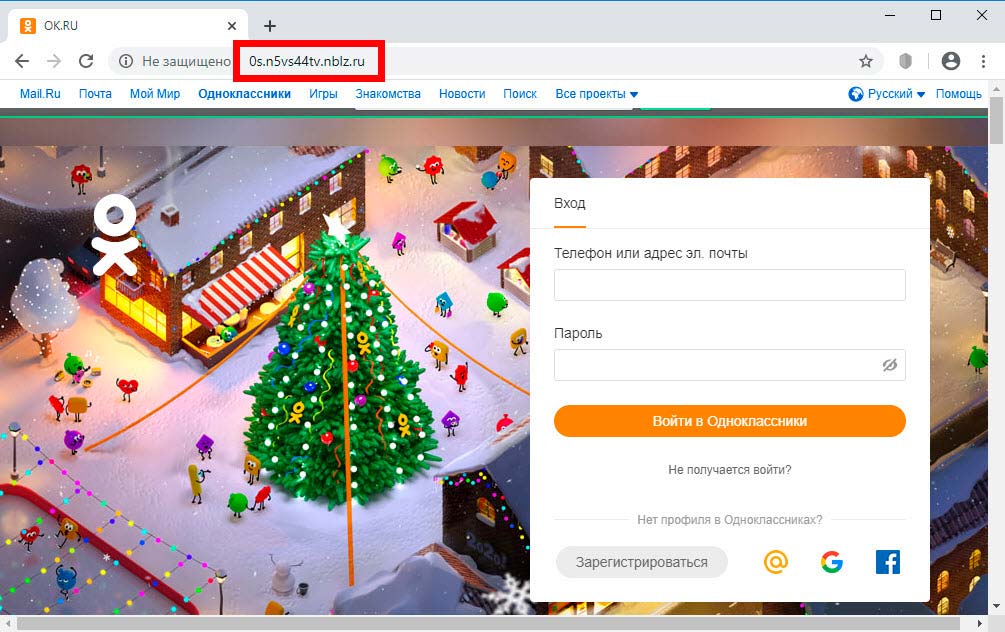Focus the phone or email input field
This screenshot has width=1005, height=632.
pyautogui.click(x=729, y=285)
